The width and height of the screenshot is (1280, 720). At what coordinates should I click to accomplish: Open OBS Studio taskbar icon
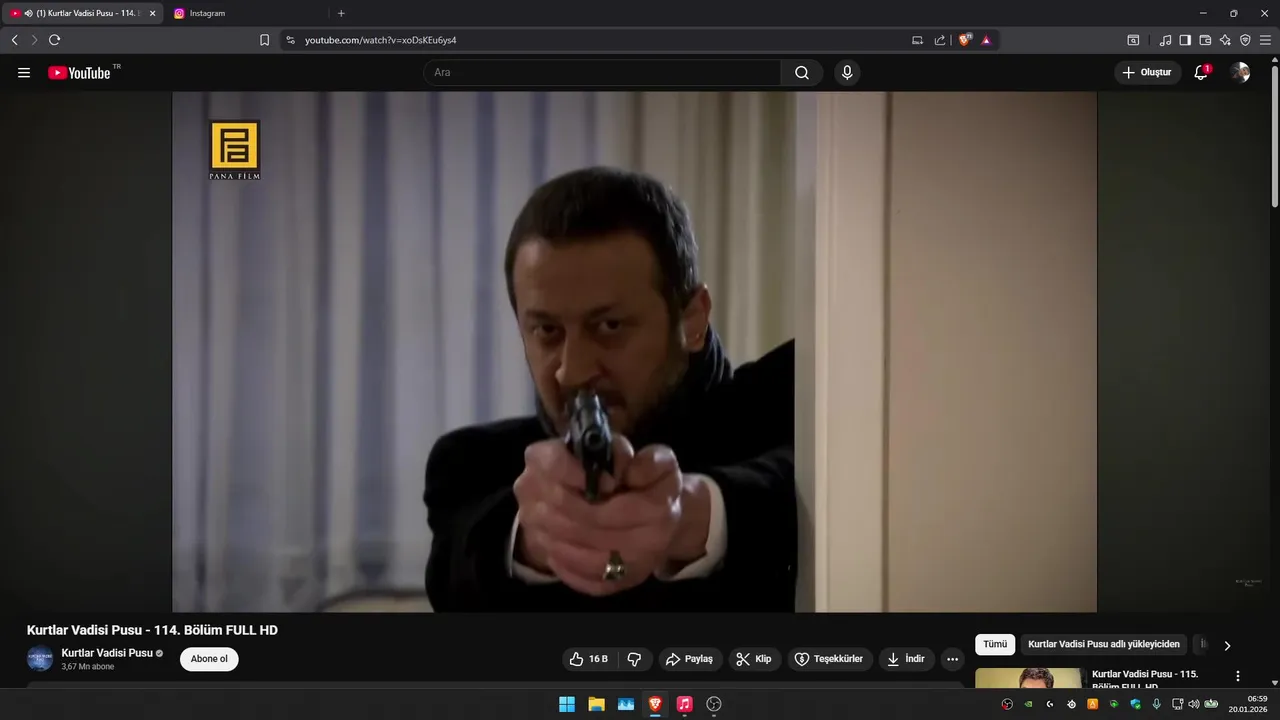(714, 704)
